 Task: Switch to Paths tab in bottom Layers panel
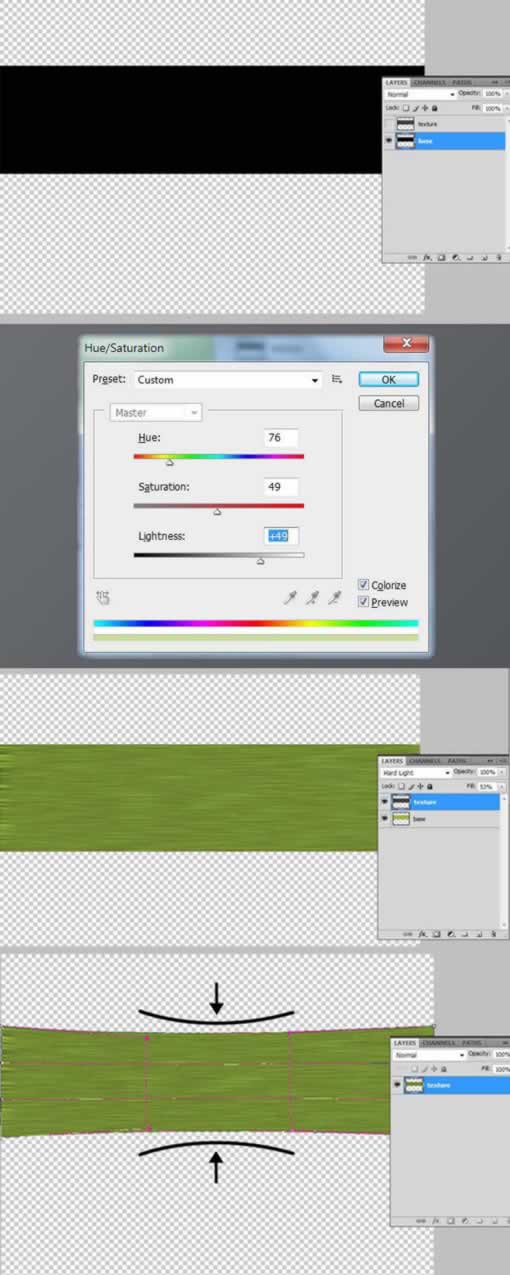click(470, 1043)
